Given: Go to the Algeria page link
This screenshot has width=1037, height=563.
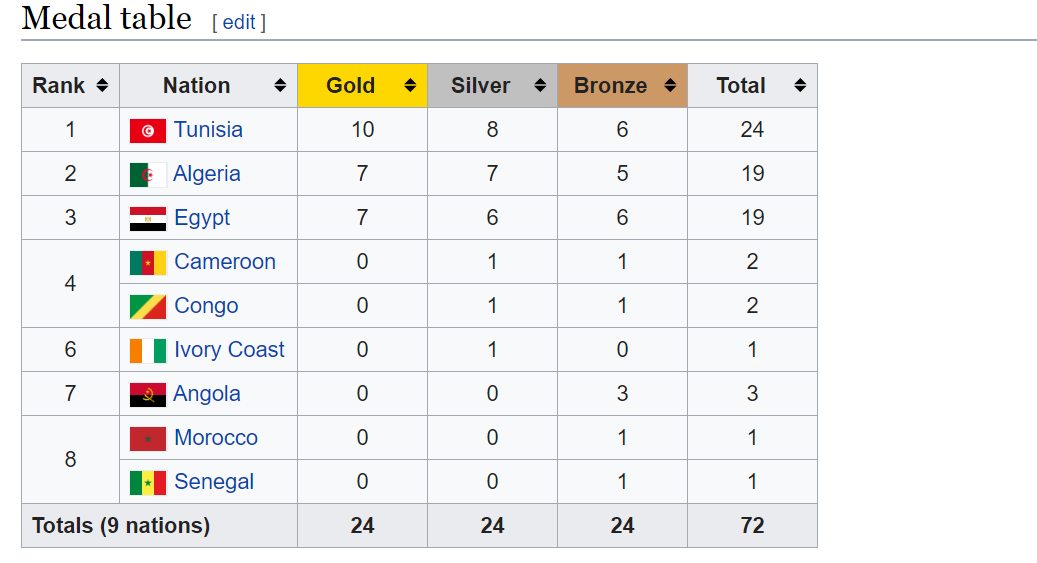Looking at the screenshot, I should pos(206,174).
